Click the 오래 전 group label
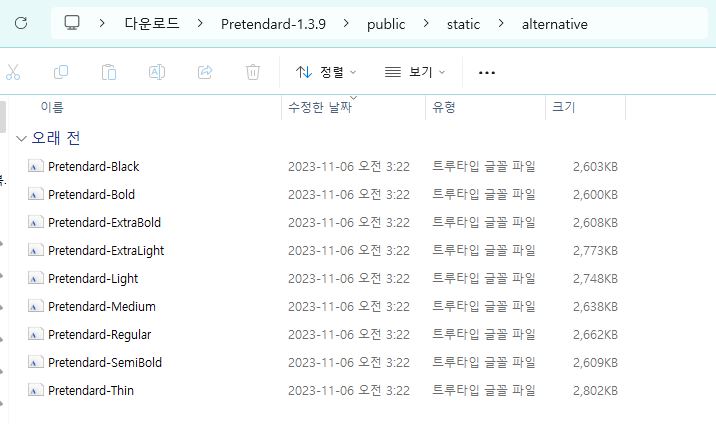This screenshot has height=424, width=716. (56, 138)
